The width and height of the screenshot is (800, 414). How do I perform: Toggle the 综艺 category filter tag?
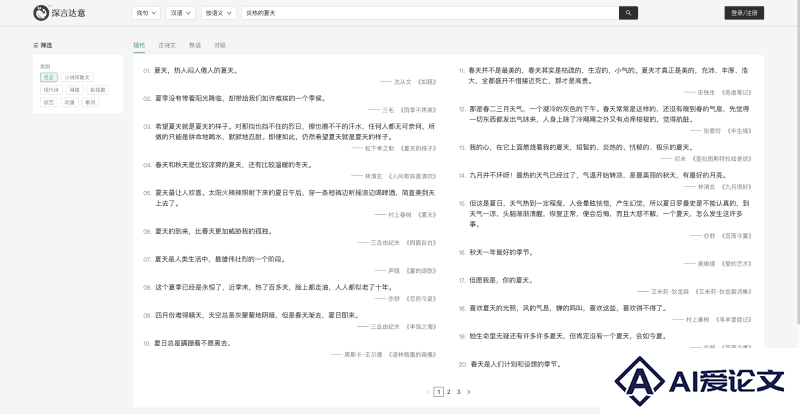point(49,102)
